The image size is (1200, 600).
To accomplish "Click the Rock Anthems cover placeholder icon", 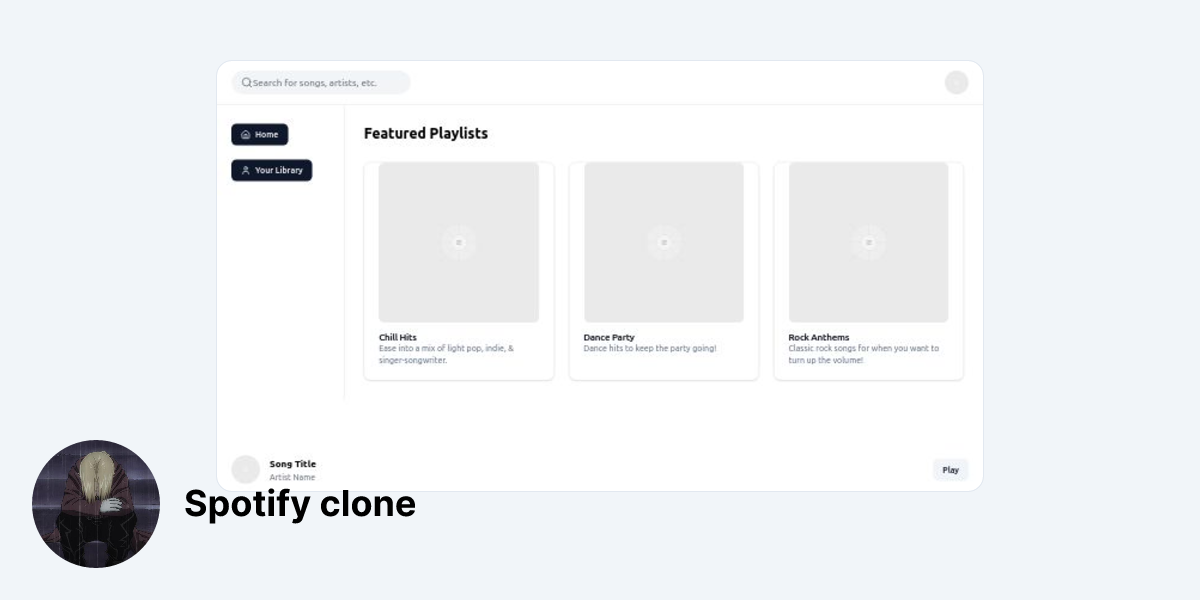I will [x=869, y=242].
